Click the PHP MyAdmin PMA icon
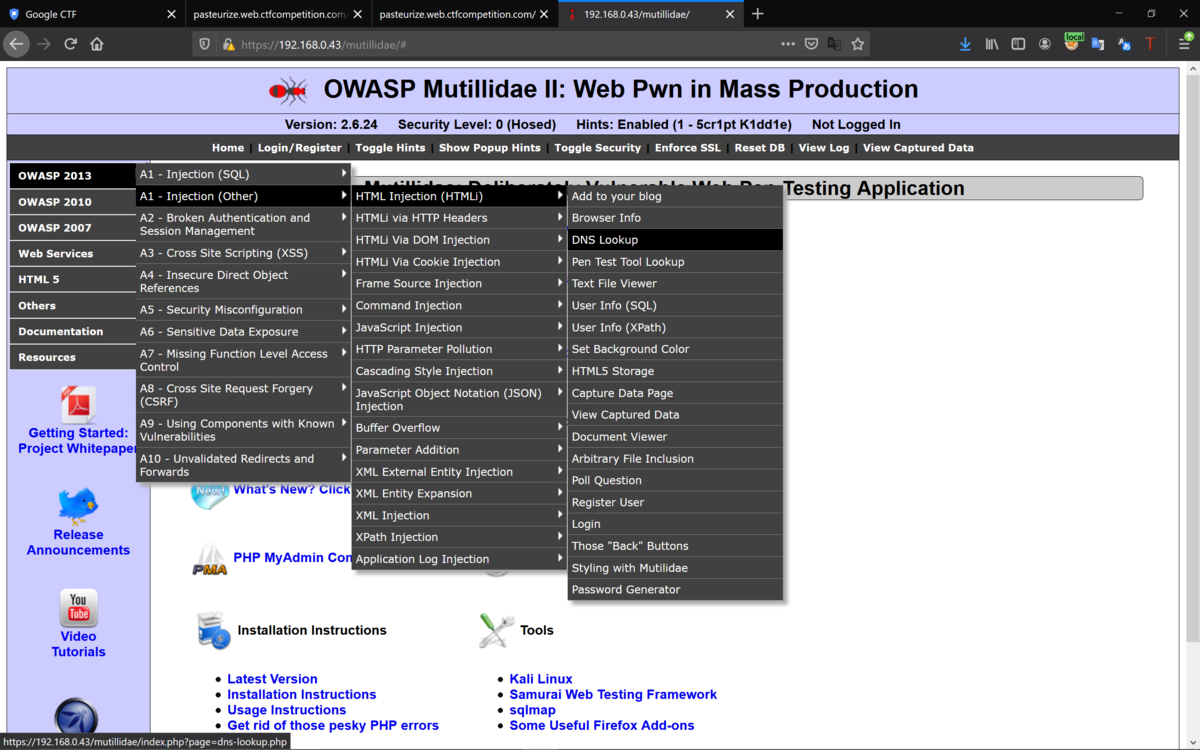The height and width of the screenshot is (750, 1200). pyautogui.click(x=210, y=560)
